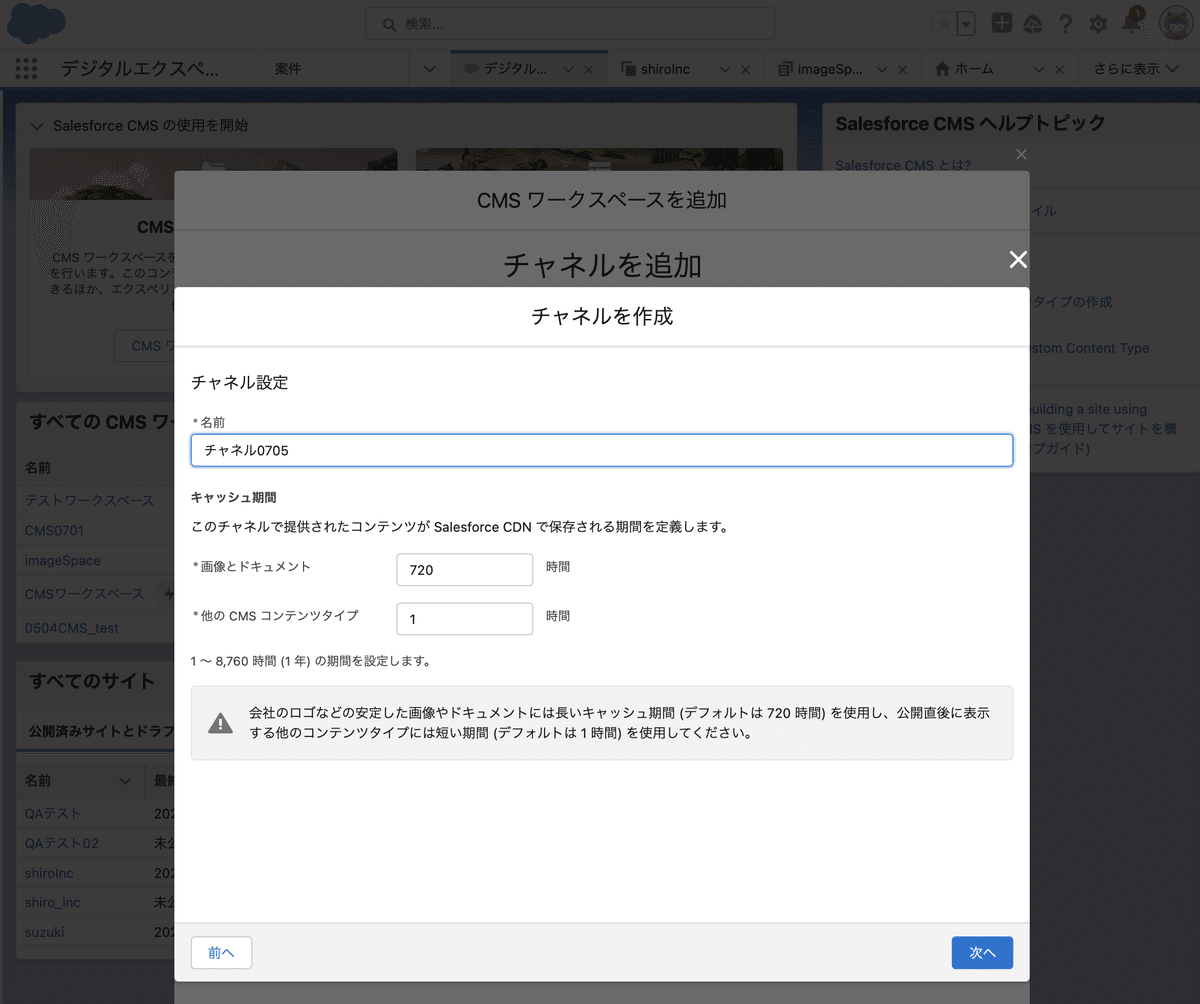1200x1004 pixels.
Task: Open the デジタル... tab actions chevron
Action: [x=567, y=69]
